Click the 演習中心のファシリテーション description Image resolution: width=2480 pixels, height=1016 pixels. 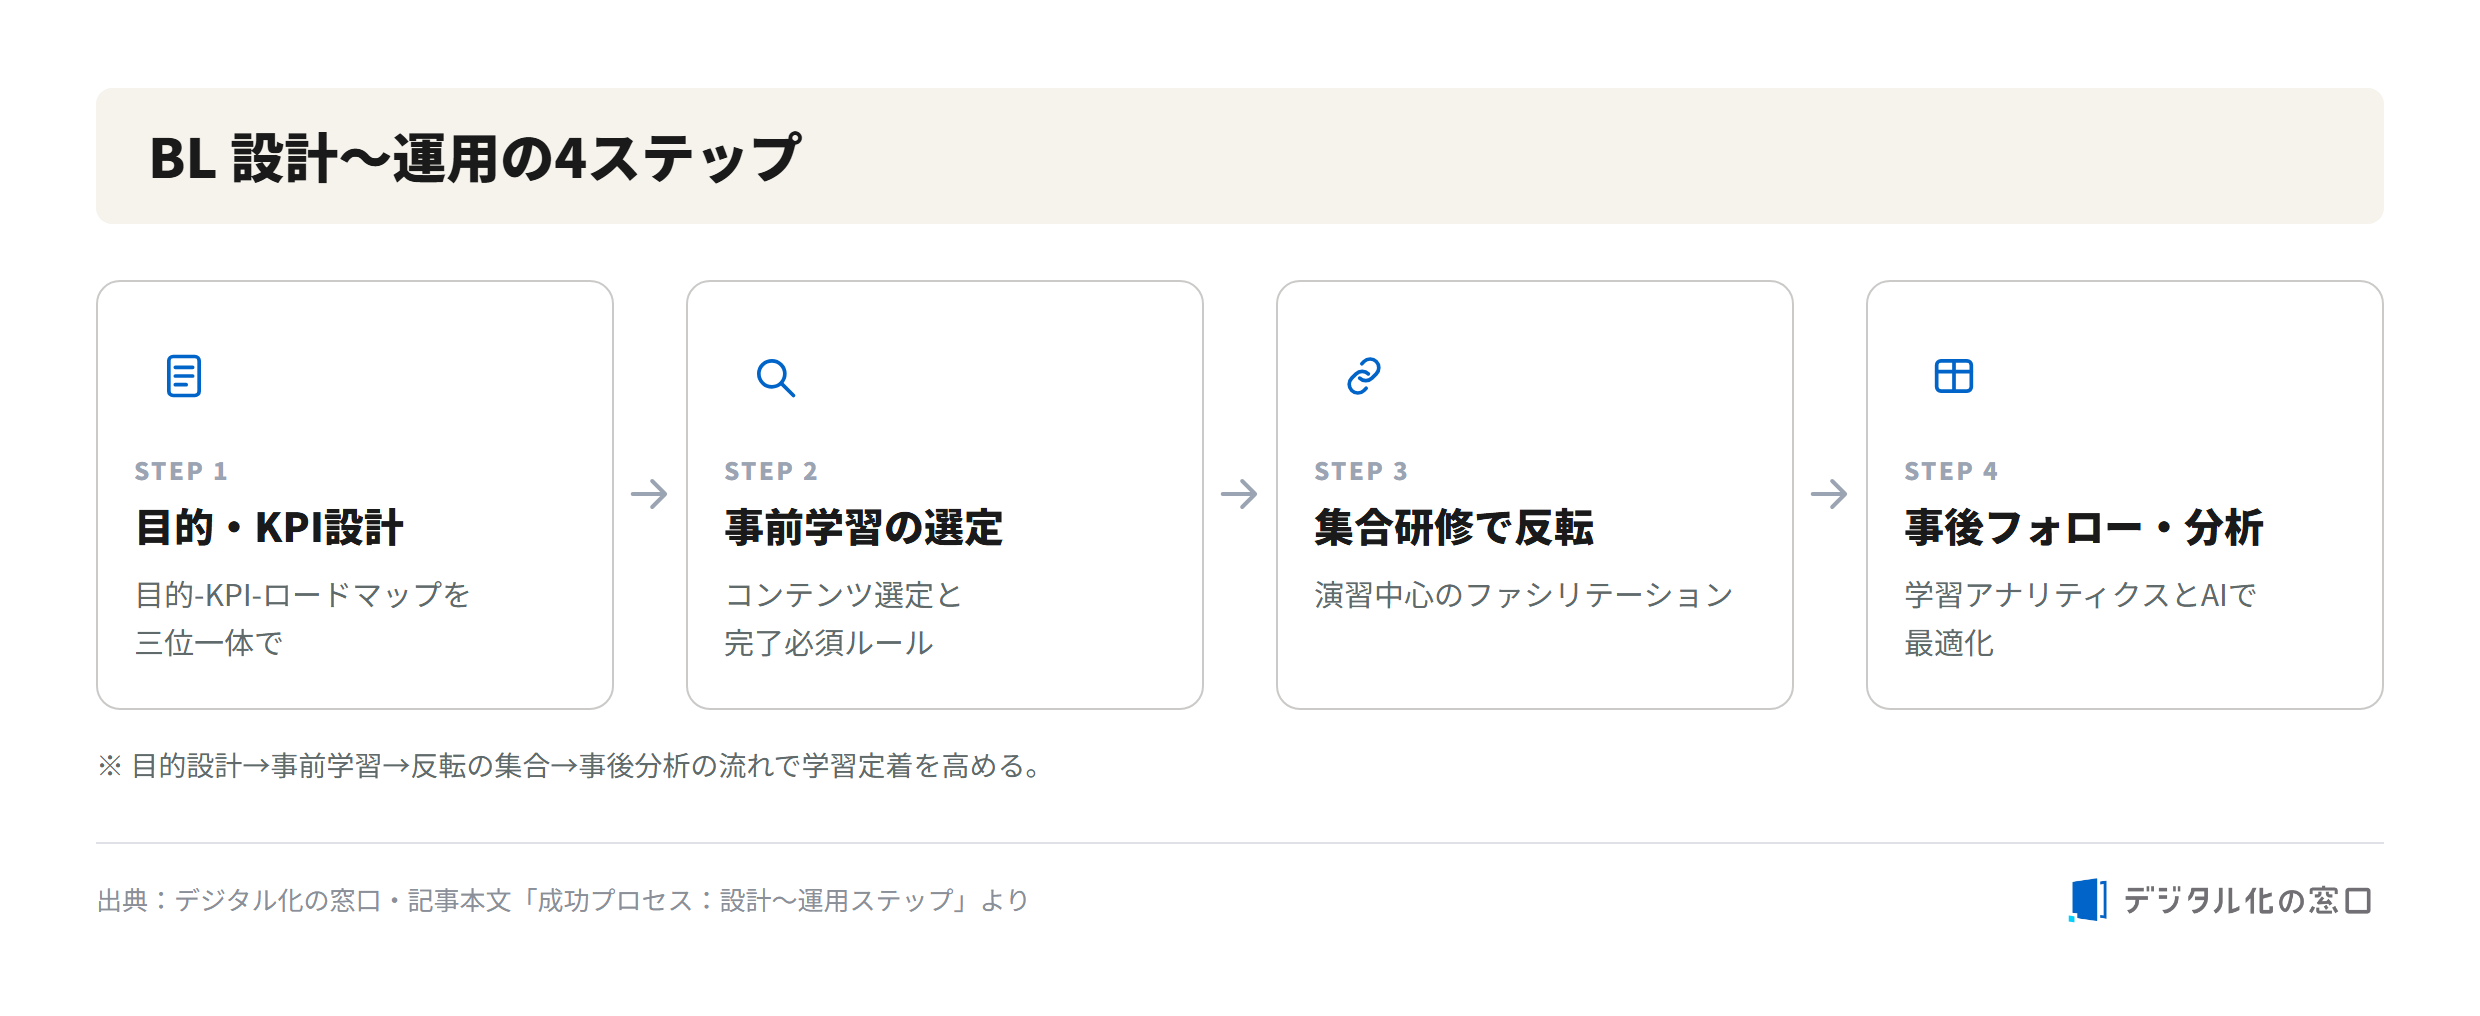point(1524,595)
